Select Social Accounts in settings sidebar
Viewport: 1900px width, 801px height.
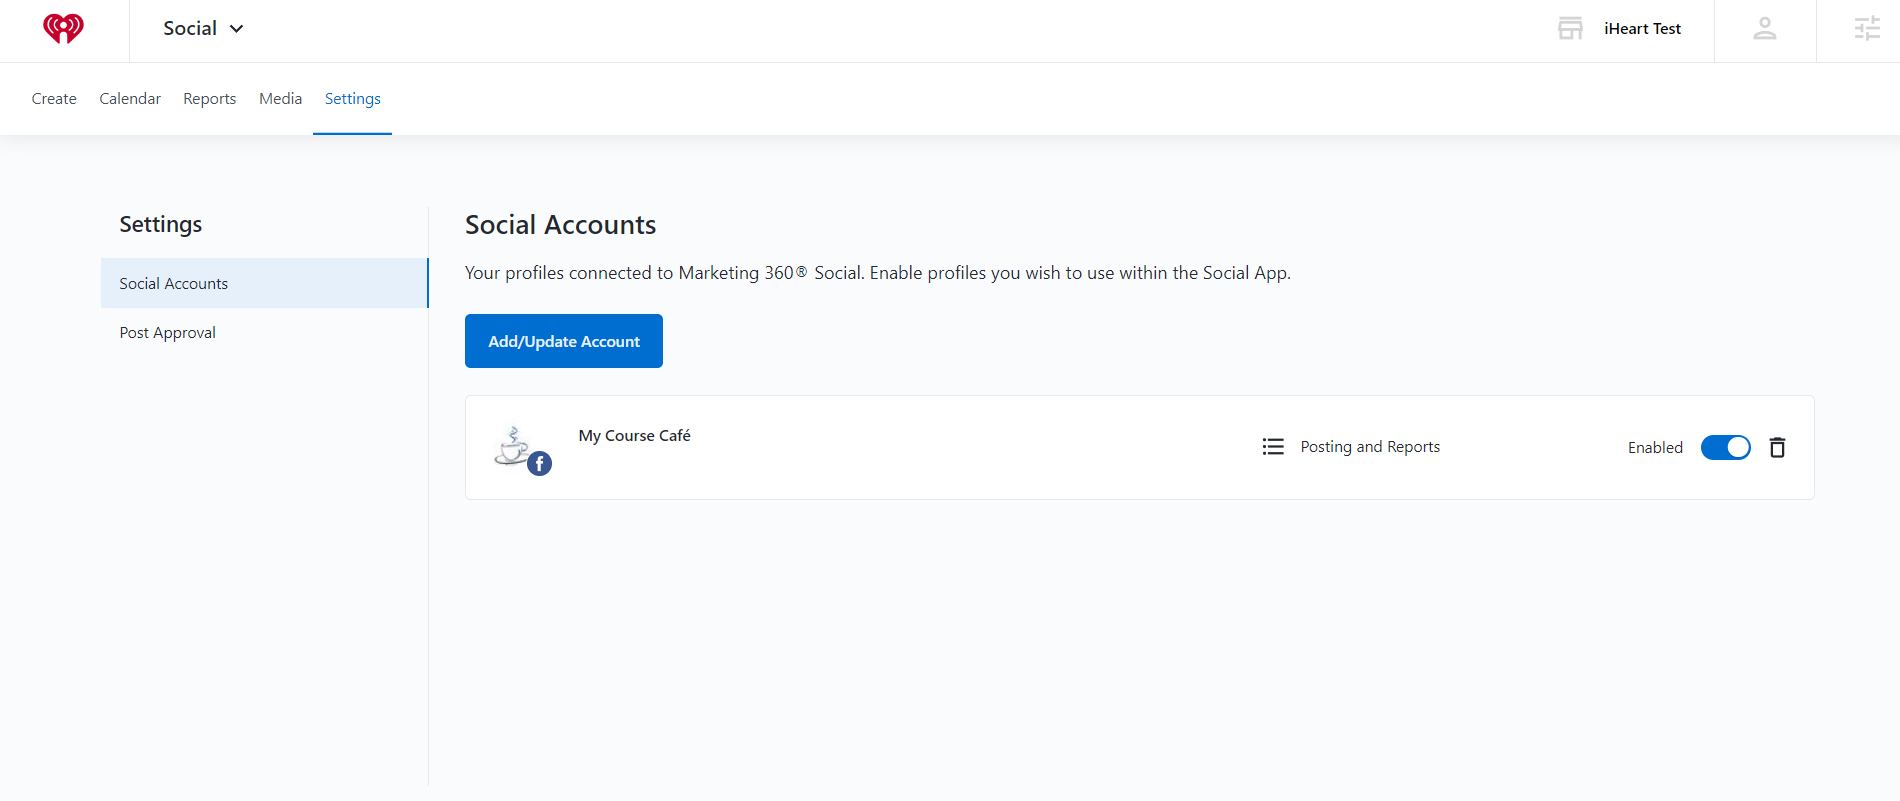[264, 283]
